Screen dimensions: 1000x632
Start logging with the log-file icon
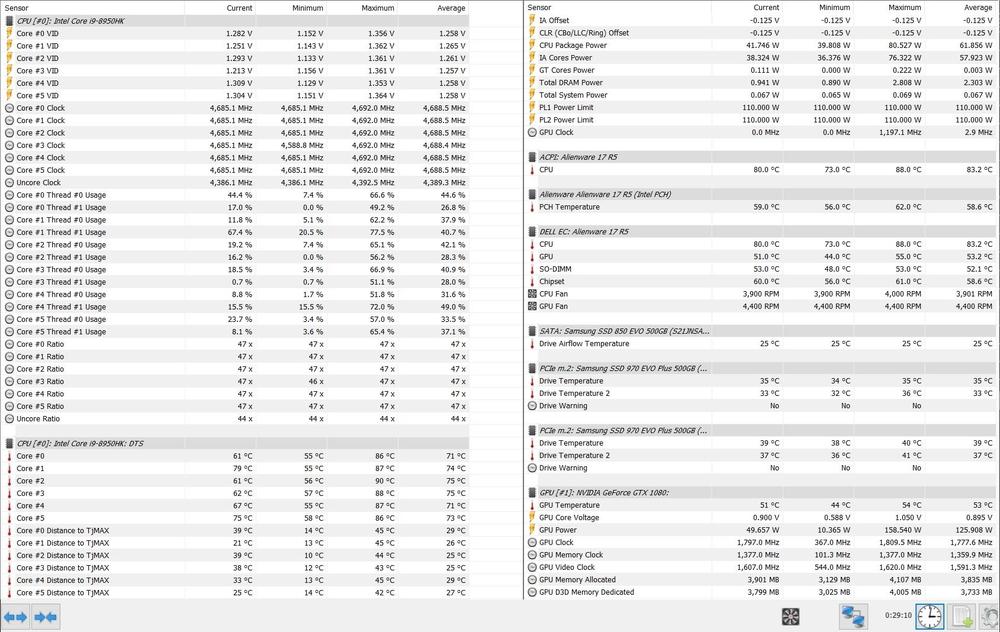961,616
